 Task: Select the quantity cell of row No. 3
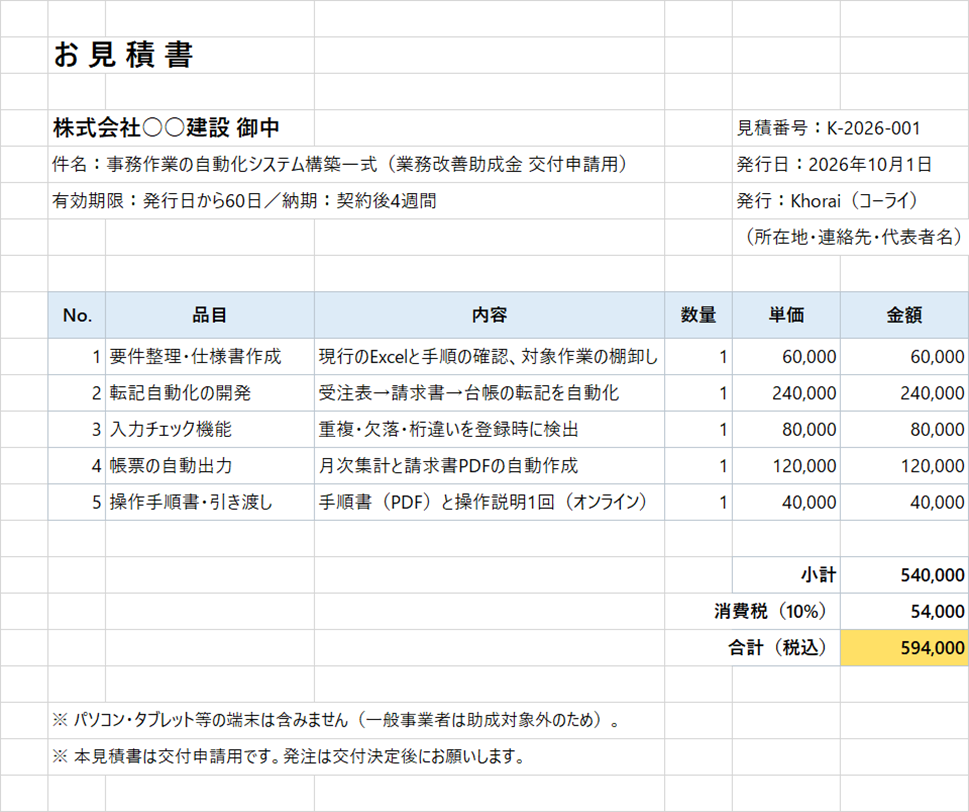[x=698, y=429]
